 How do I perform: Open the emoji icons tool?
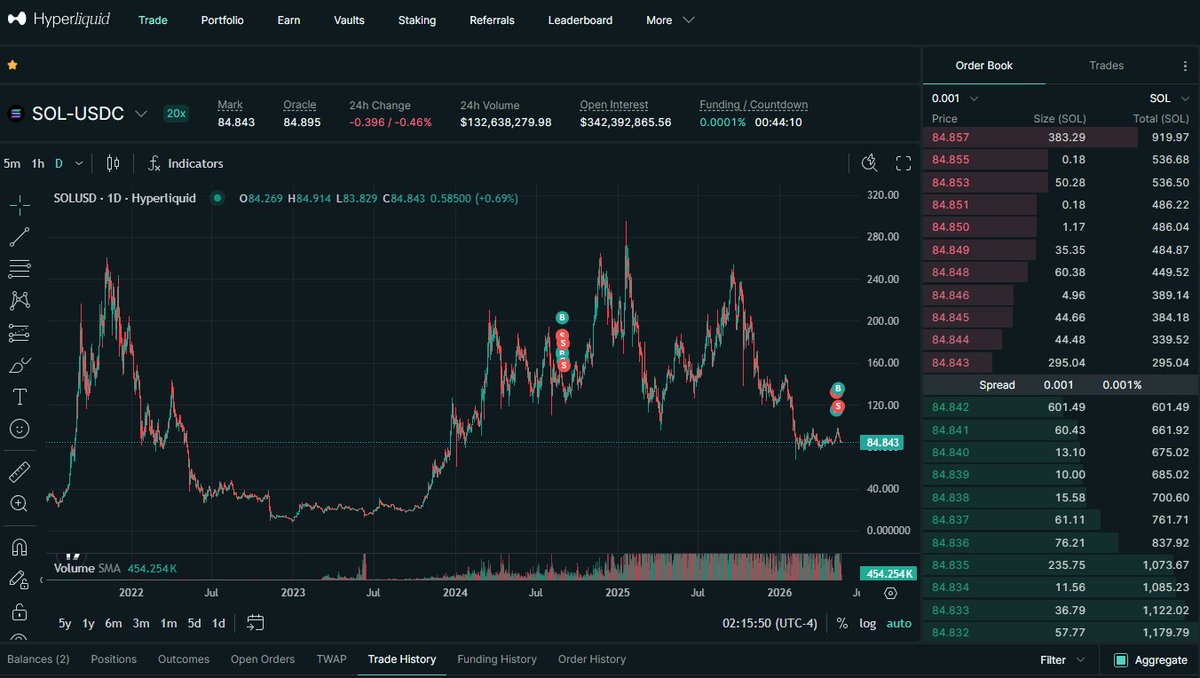coord(19,429)
